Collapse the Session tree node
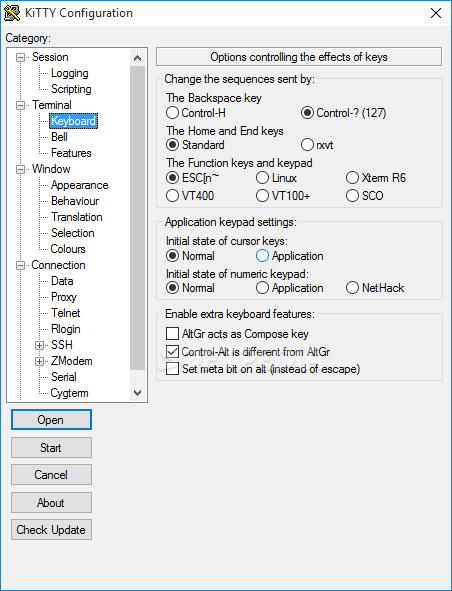This screenshot has height=591, width=452. point(20,57)
